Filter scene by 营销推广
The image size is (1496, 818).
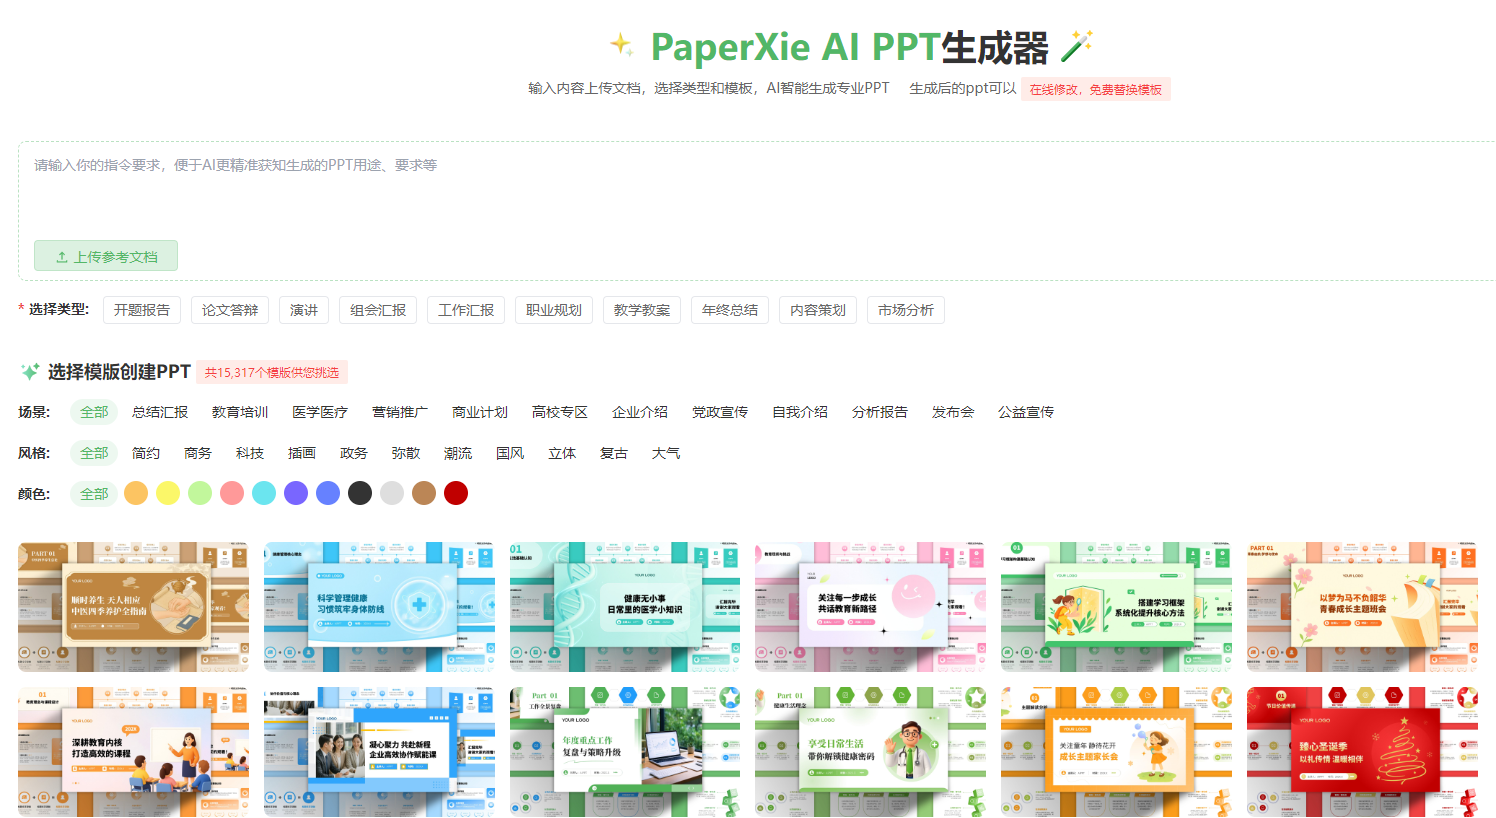[x=400, y=412]
